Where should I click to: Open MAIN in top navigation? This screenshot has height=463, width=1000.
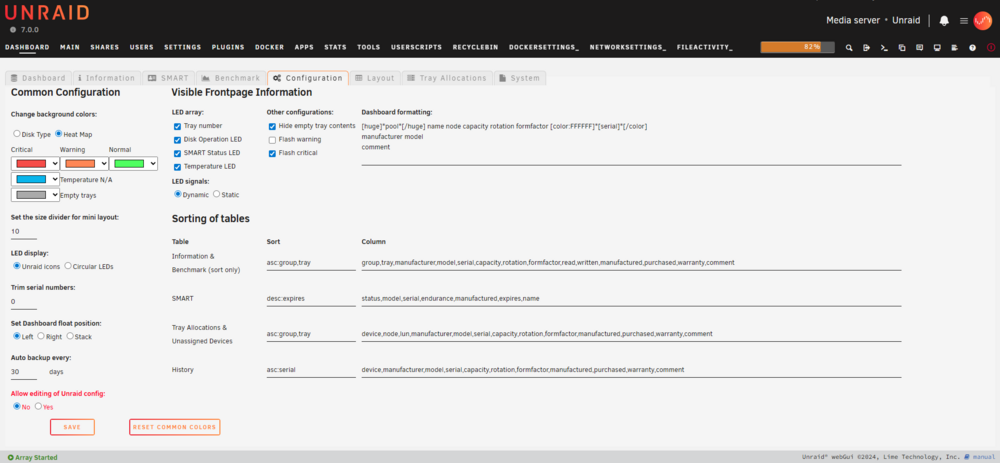click(70, 47)
